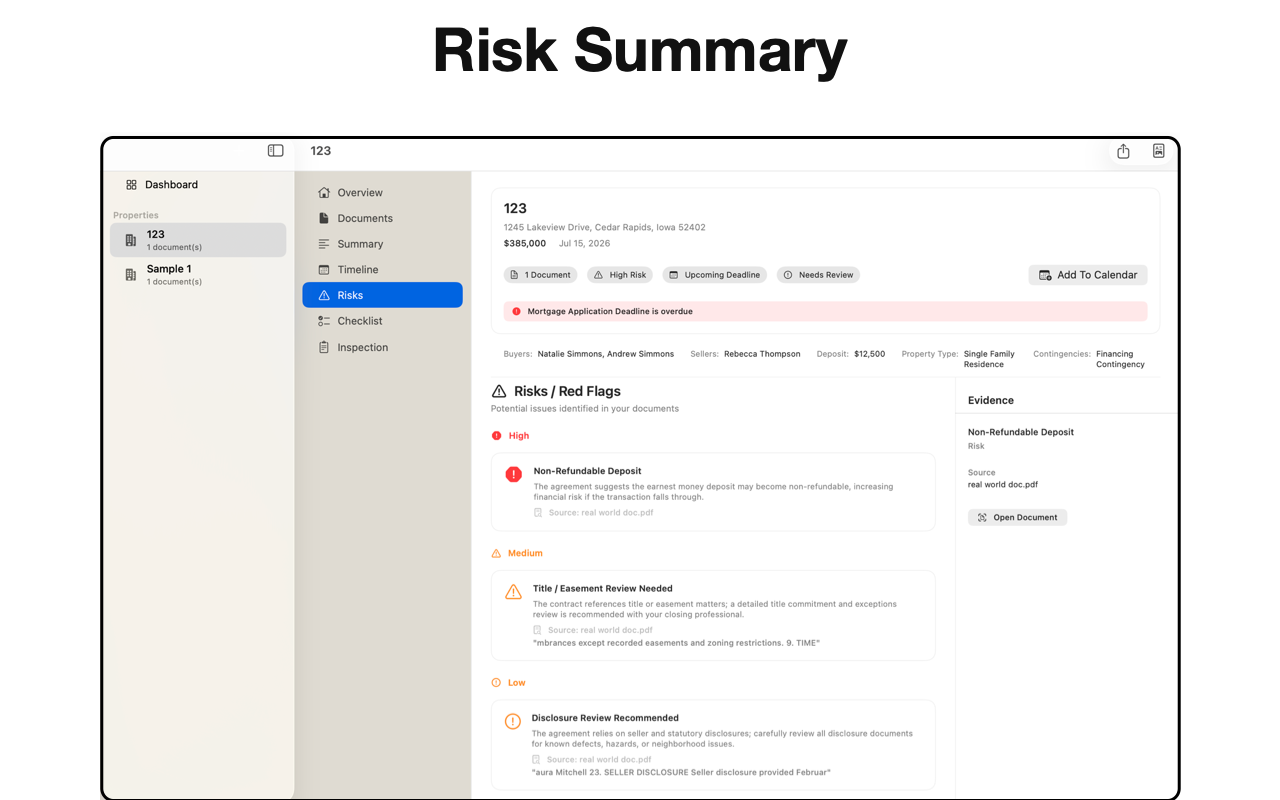Click the building icon beside property 123

[x=131, y=240]
